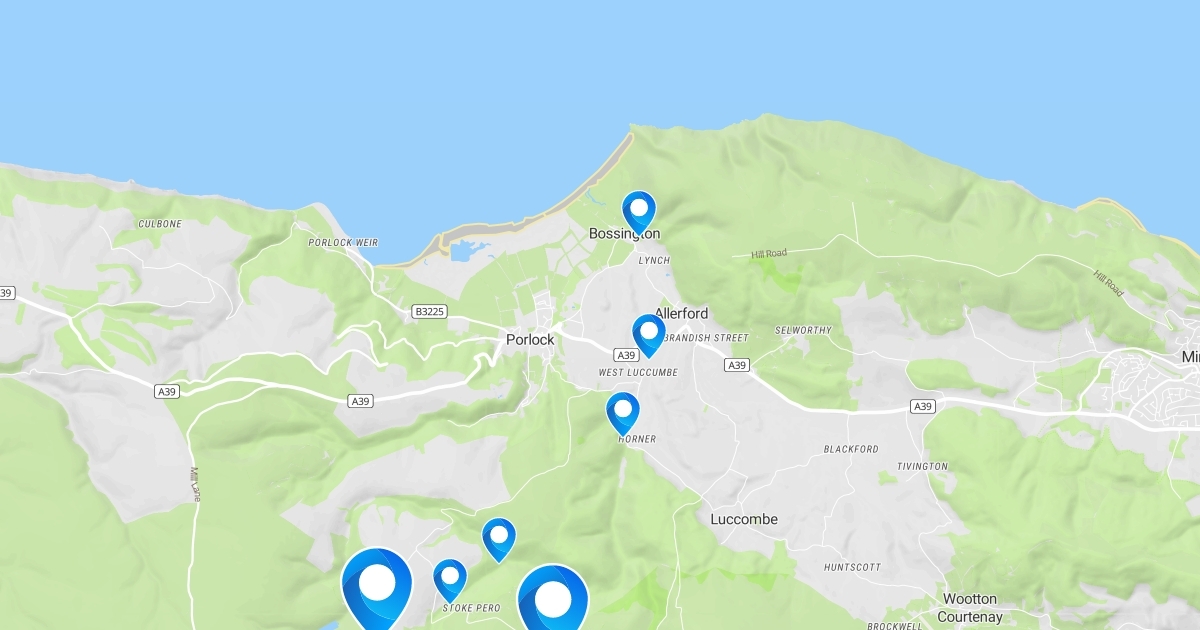
Task: Click the Selworthy village label
Action: (x=803, y=330)
